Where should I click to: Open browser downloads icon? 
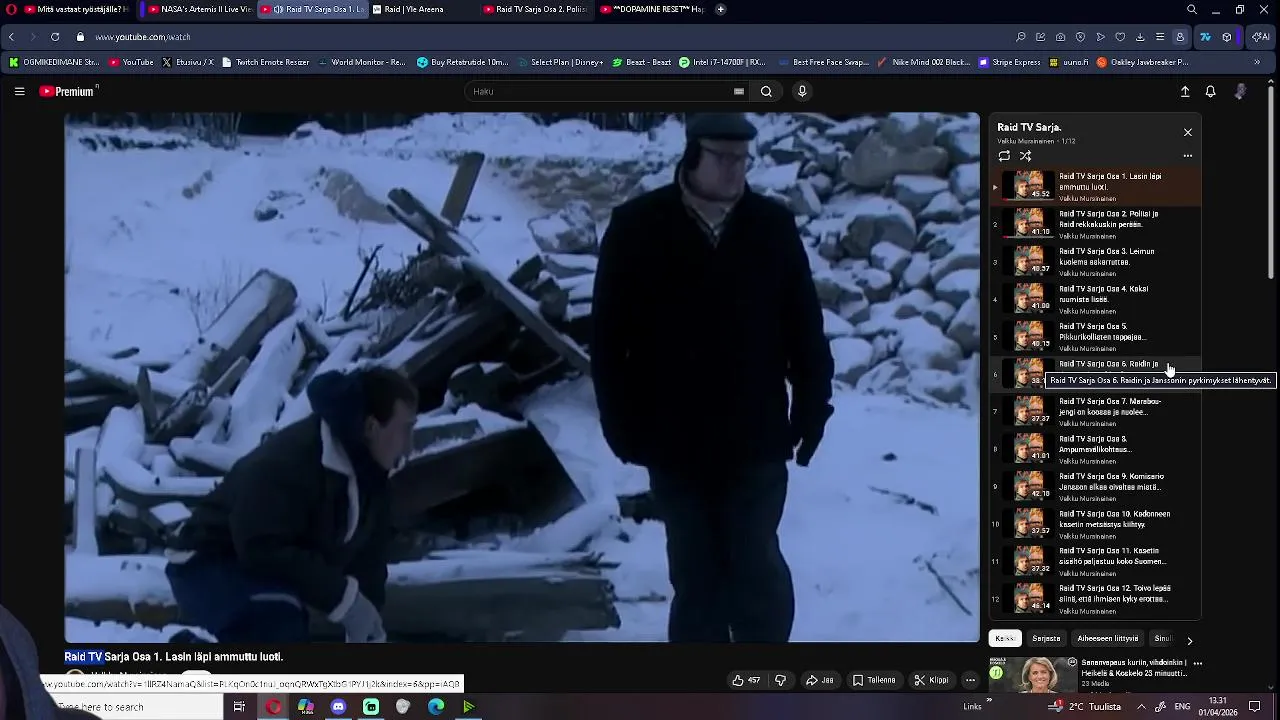pyautogui.click(x=1140, y=37)
